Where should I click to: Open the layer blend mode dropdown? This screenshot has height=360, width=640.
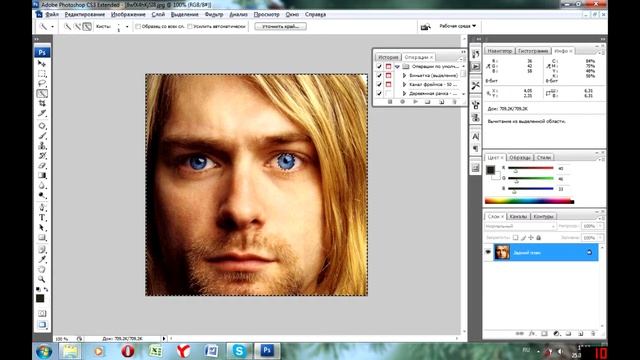pos(520,226)
